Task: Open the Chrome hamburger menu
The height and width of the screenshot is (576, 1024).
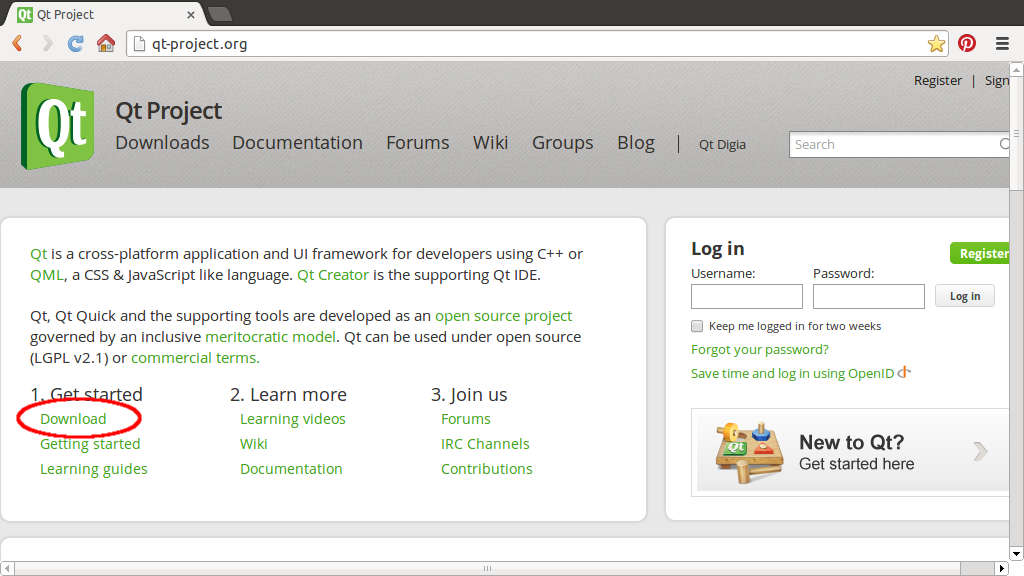Action: click(1002, 44)
